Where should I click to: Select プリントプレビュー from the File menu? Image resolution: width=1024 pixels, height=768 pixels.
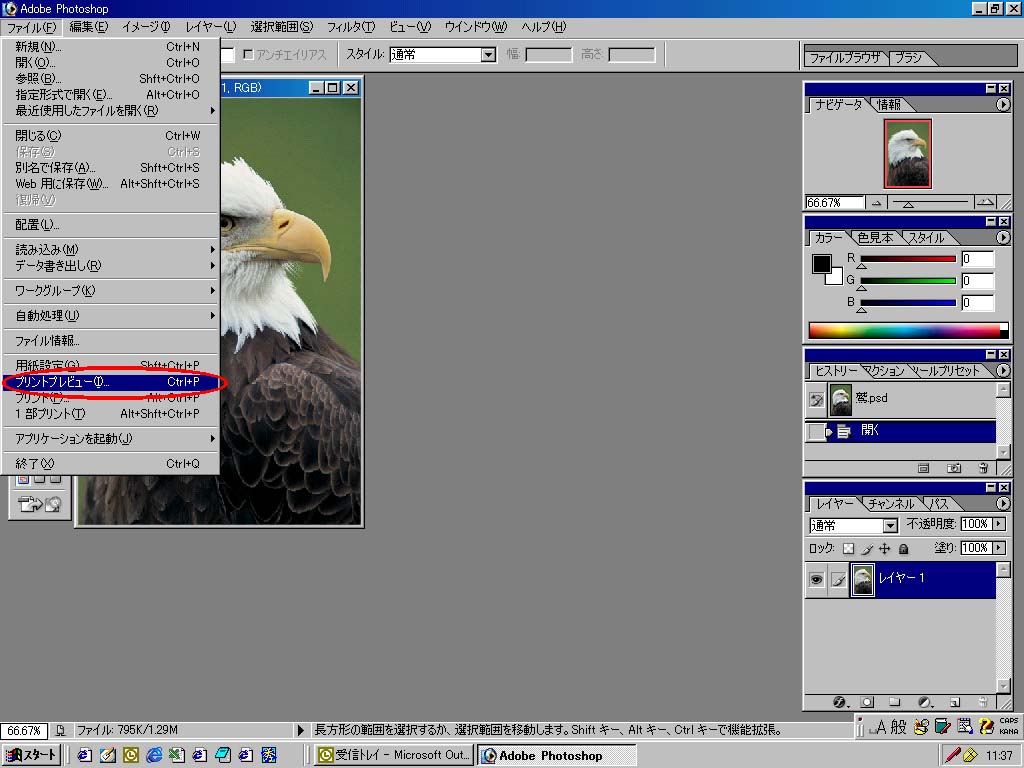pos(63,382)
